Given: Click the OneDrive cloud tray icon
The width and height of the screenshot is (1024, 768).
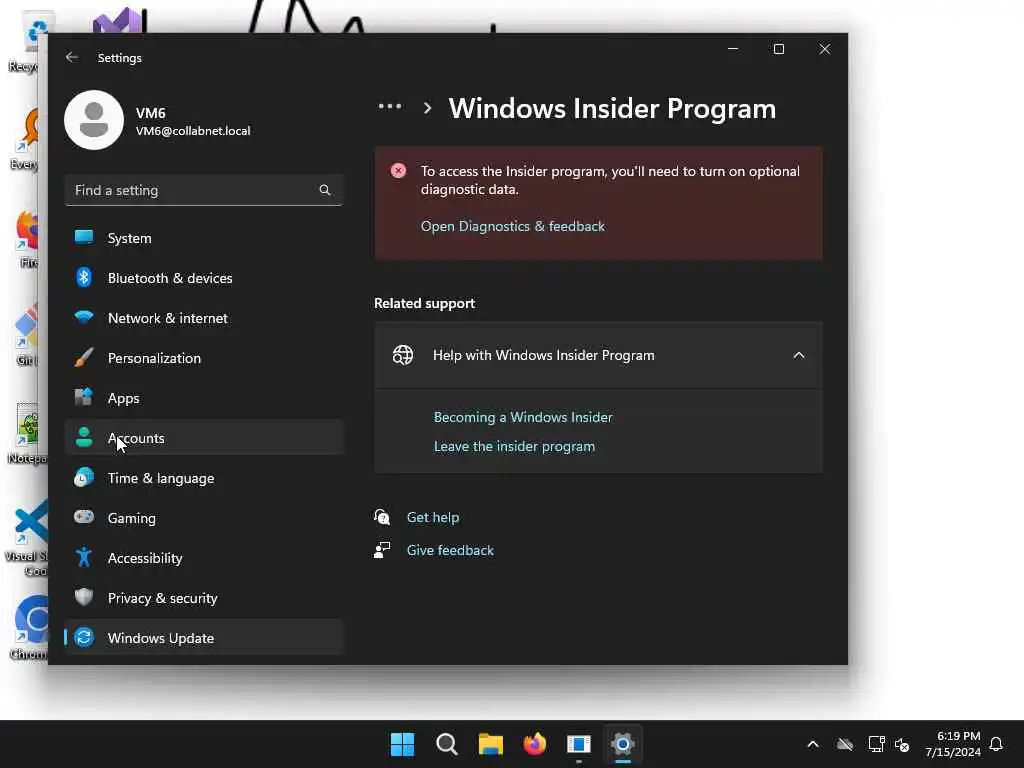Looking at the screenshot, I should click(x=845, y=744).
